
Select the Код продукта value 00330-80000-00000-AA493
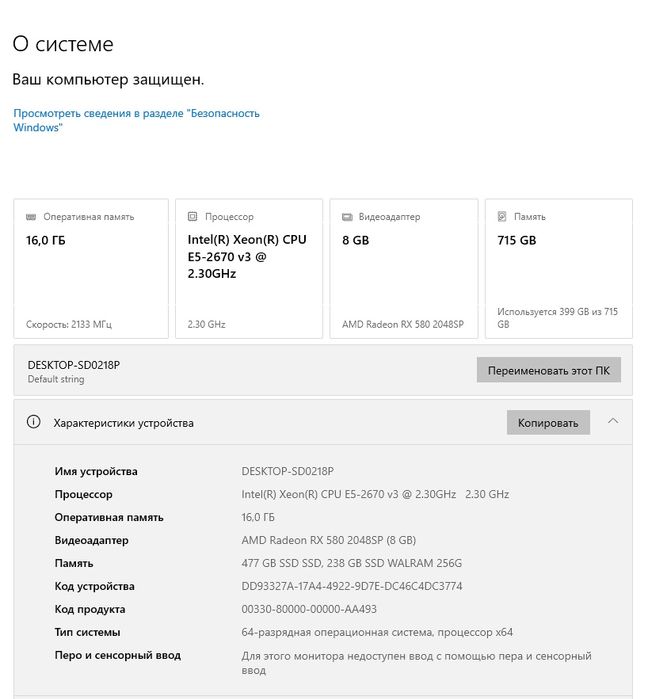309,610
